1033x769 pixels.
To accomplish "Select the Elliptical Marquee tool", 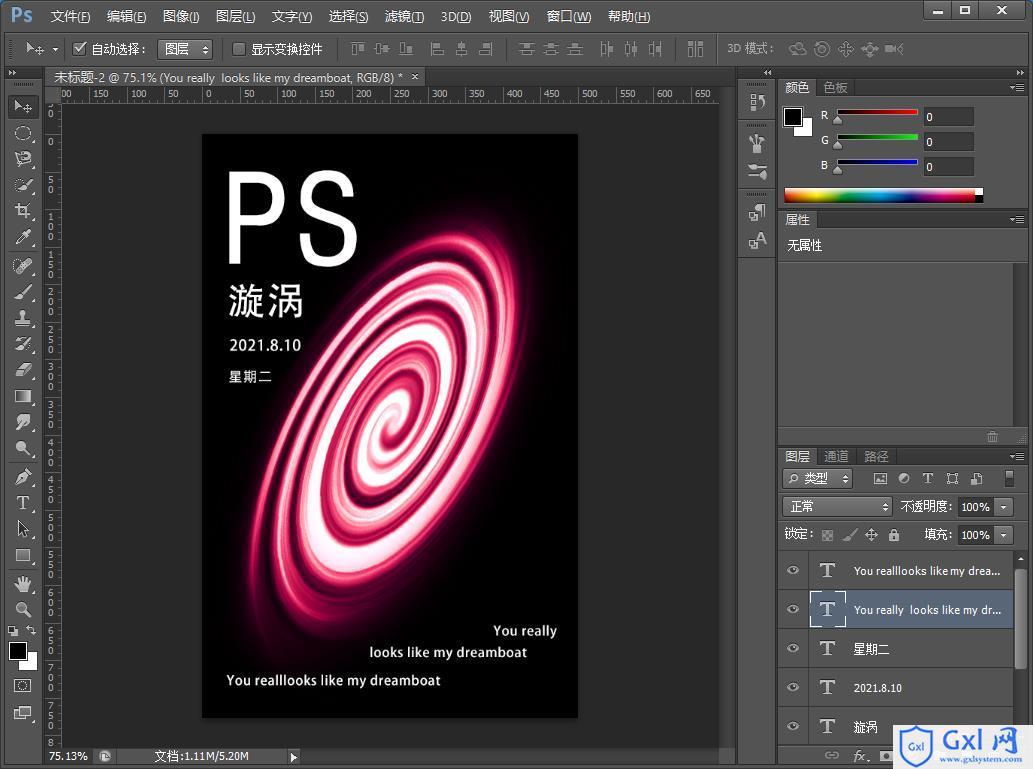I will (x=23, y=133).
